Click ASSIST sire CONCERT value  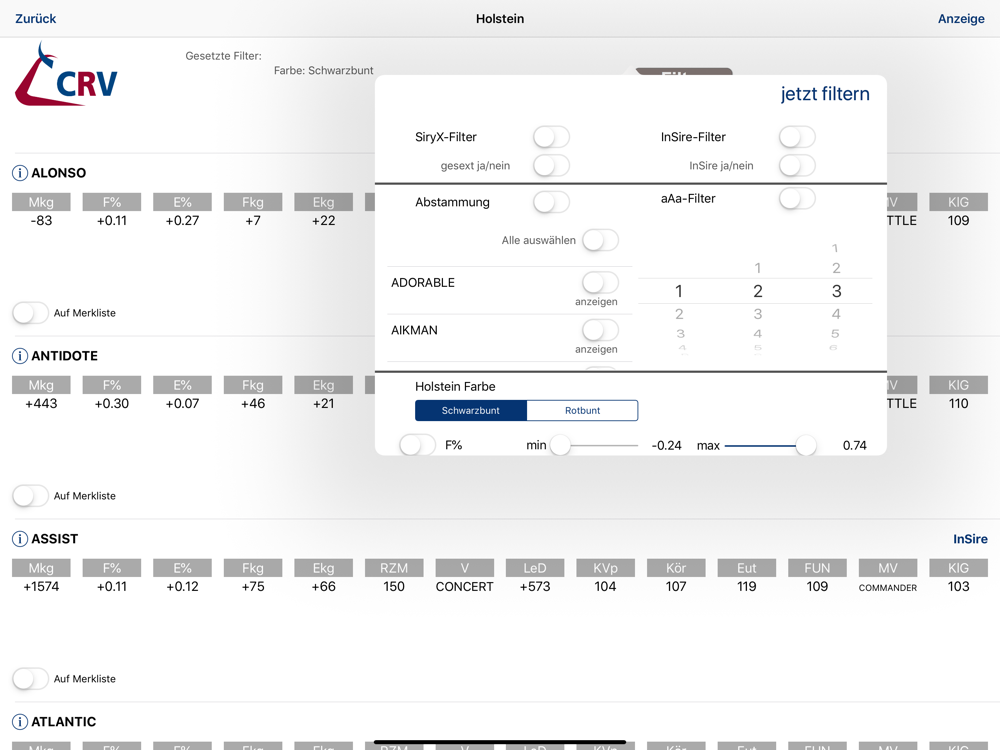(x=464, y=587)
